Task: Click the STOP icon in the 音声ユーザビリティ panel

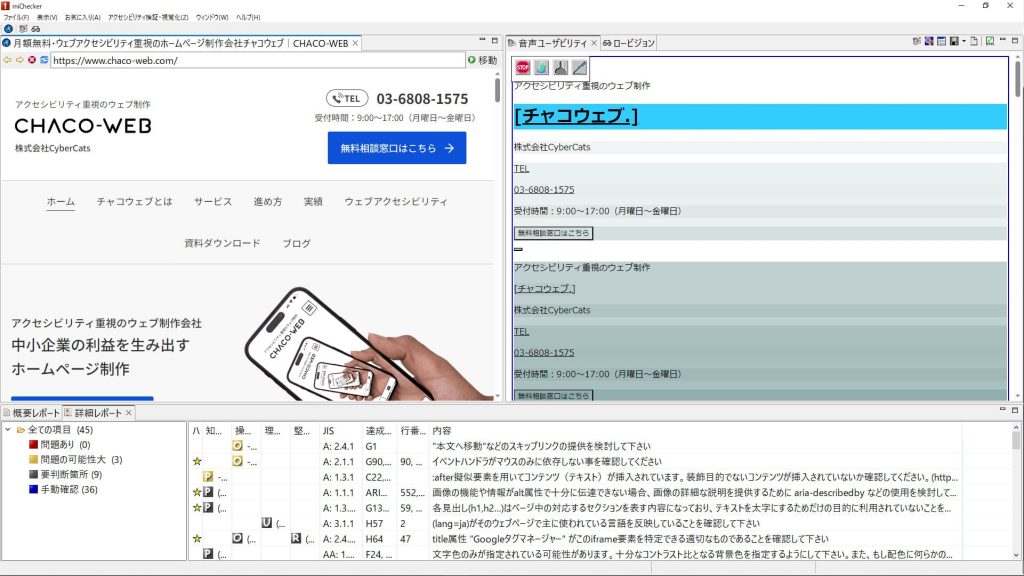Action: tap(522, 67)
